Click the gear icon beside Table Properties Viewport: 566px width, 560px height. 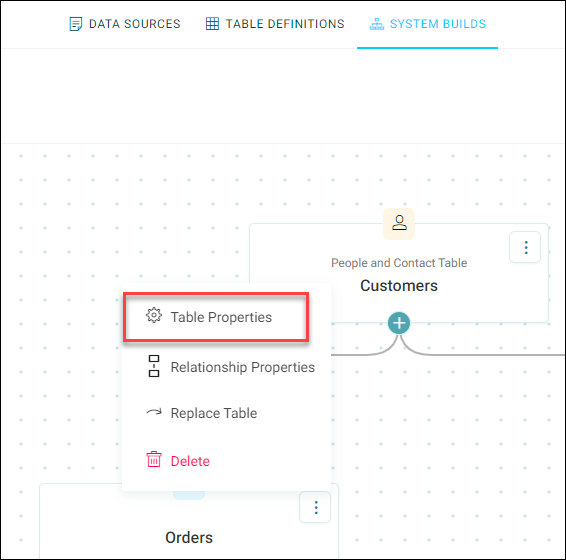click(154, 316)
